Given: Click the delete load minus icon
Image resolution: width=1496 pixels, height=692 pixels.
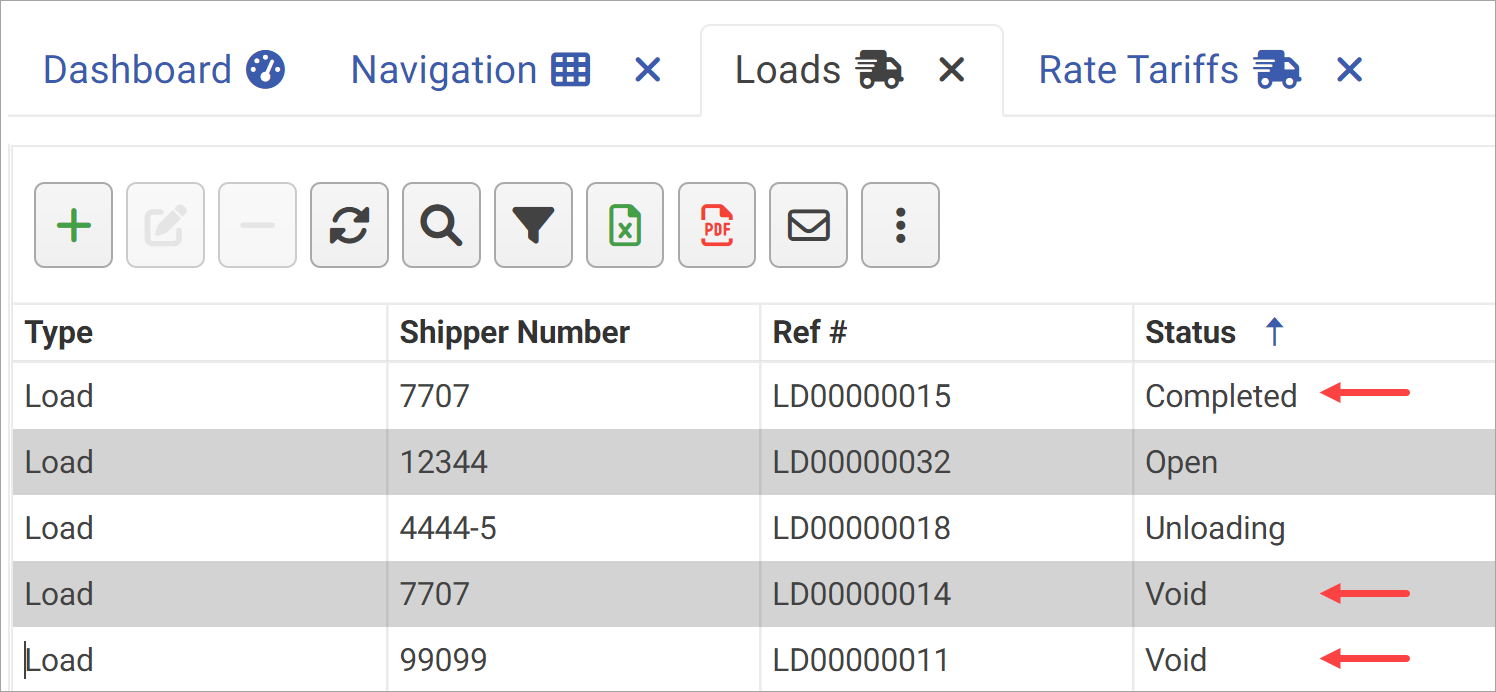Looking at the screenshot, I should 257,225.
